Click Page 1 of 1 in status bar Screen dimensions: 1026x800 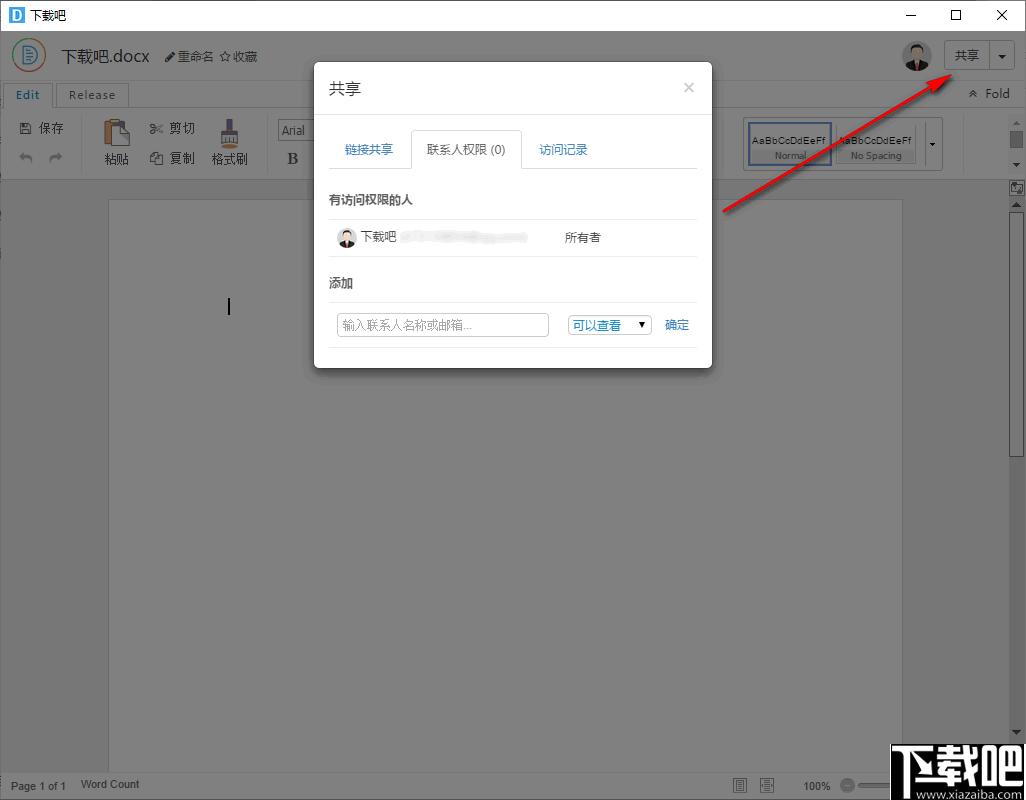coord(39,785)
